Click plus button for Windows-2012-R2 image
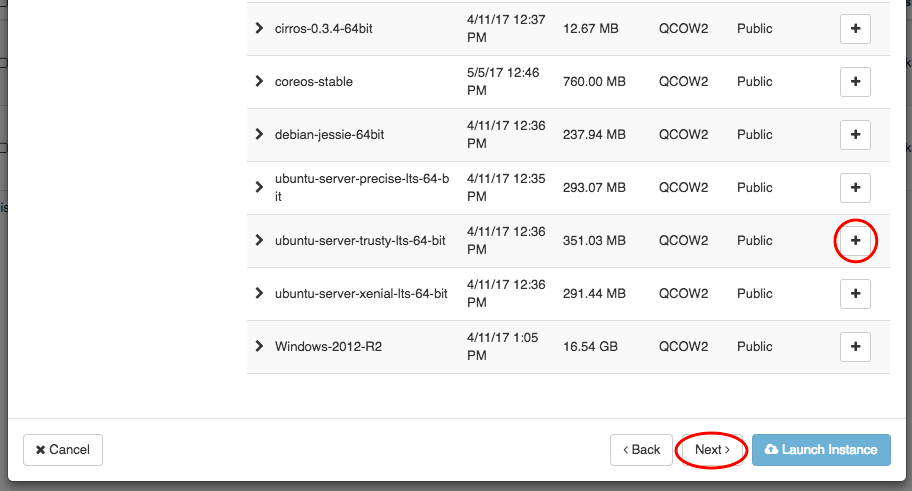 point(855,347)
